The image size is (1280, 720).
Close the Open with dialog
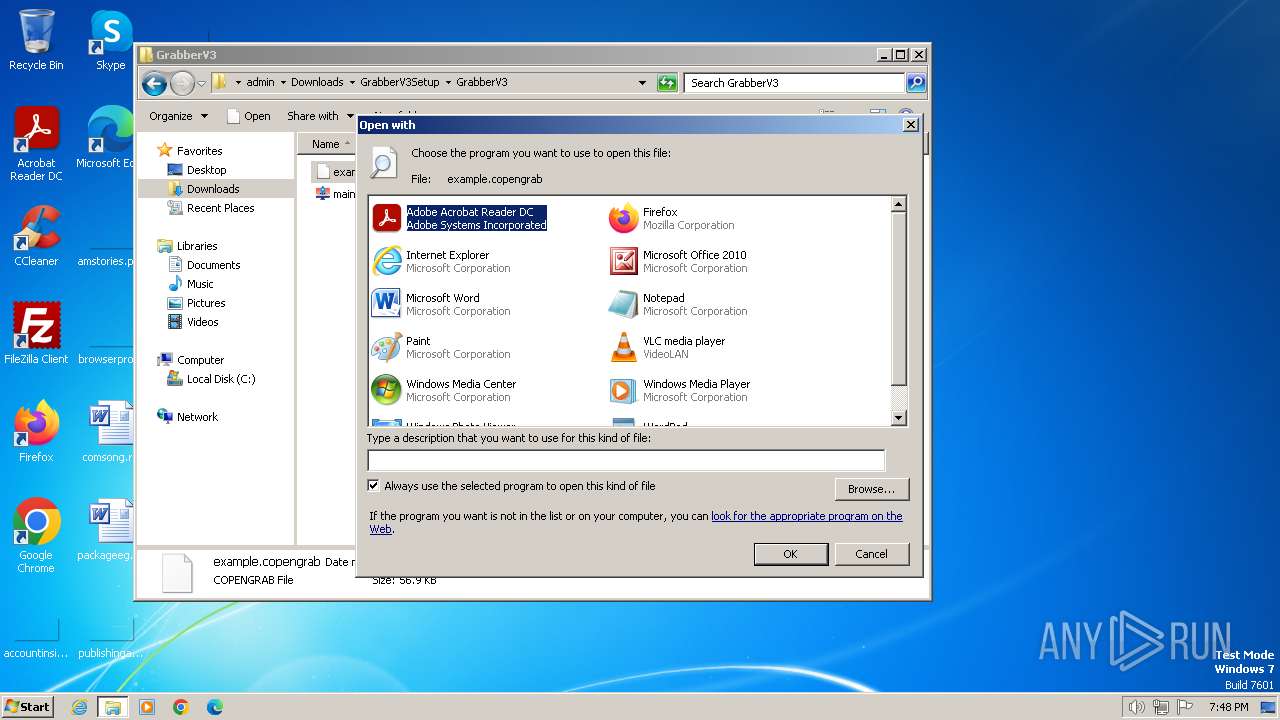point(910,125)
